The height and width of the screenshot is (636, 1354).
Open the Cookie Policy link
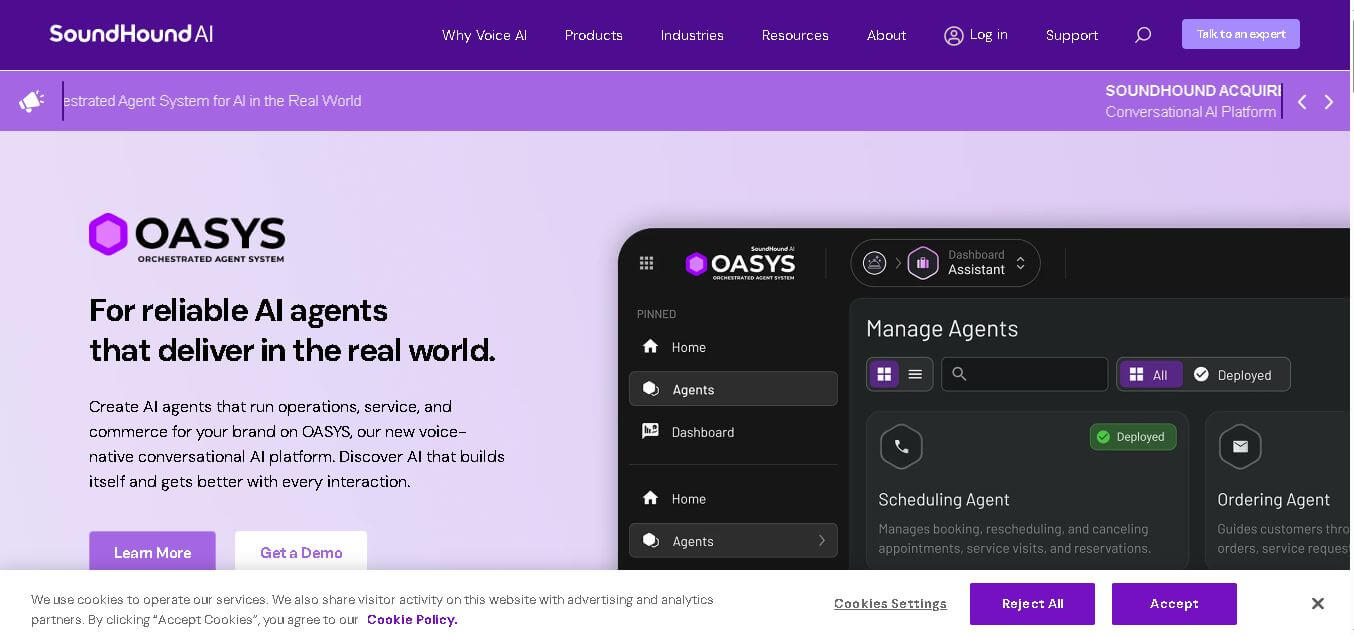click(412, 619)
